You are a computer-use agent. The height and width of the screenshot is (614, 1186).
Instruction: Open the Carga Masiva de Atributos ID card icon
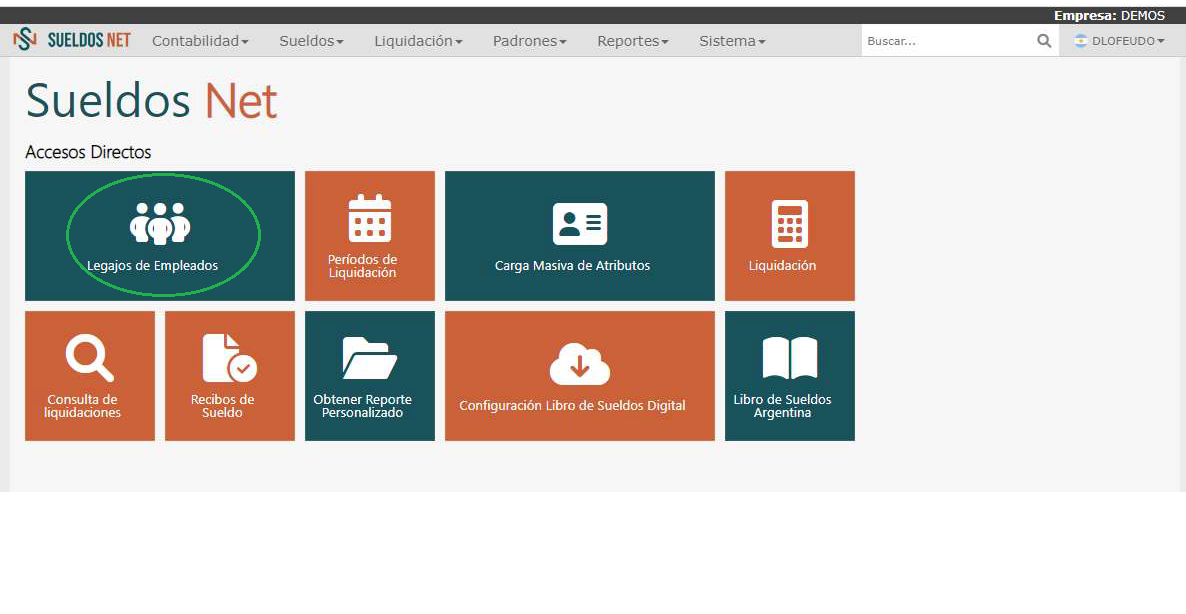(x=580, y=224)
